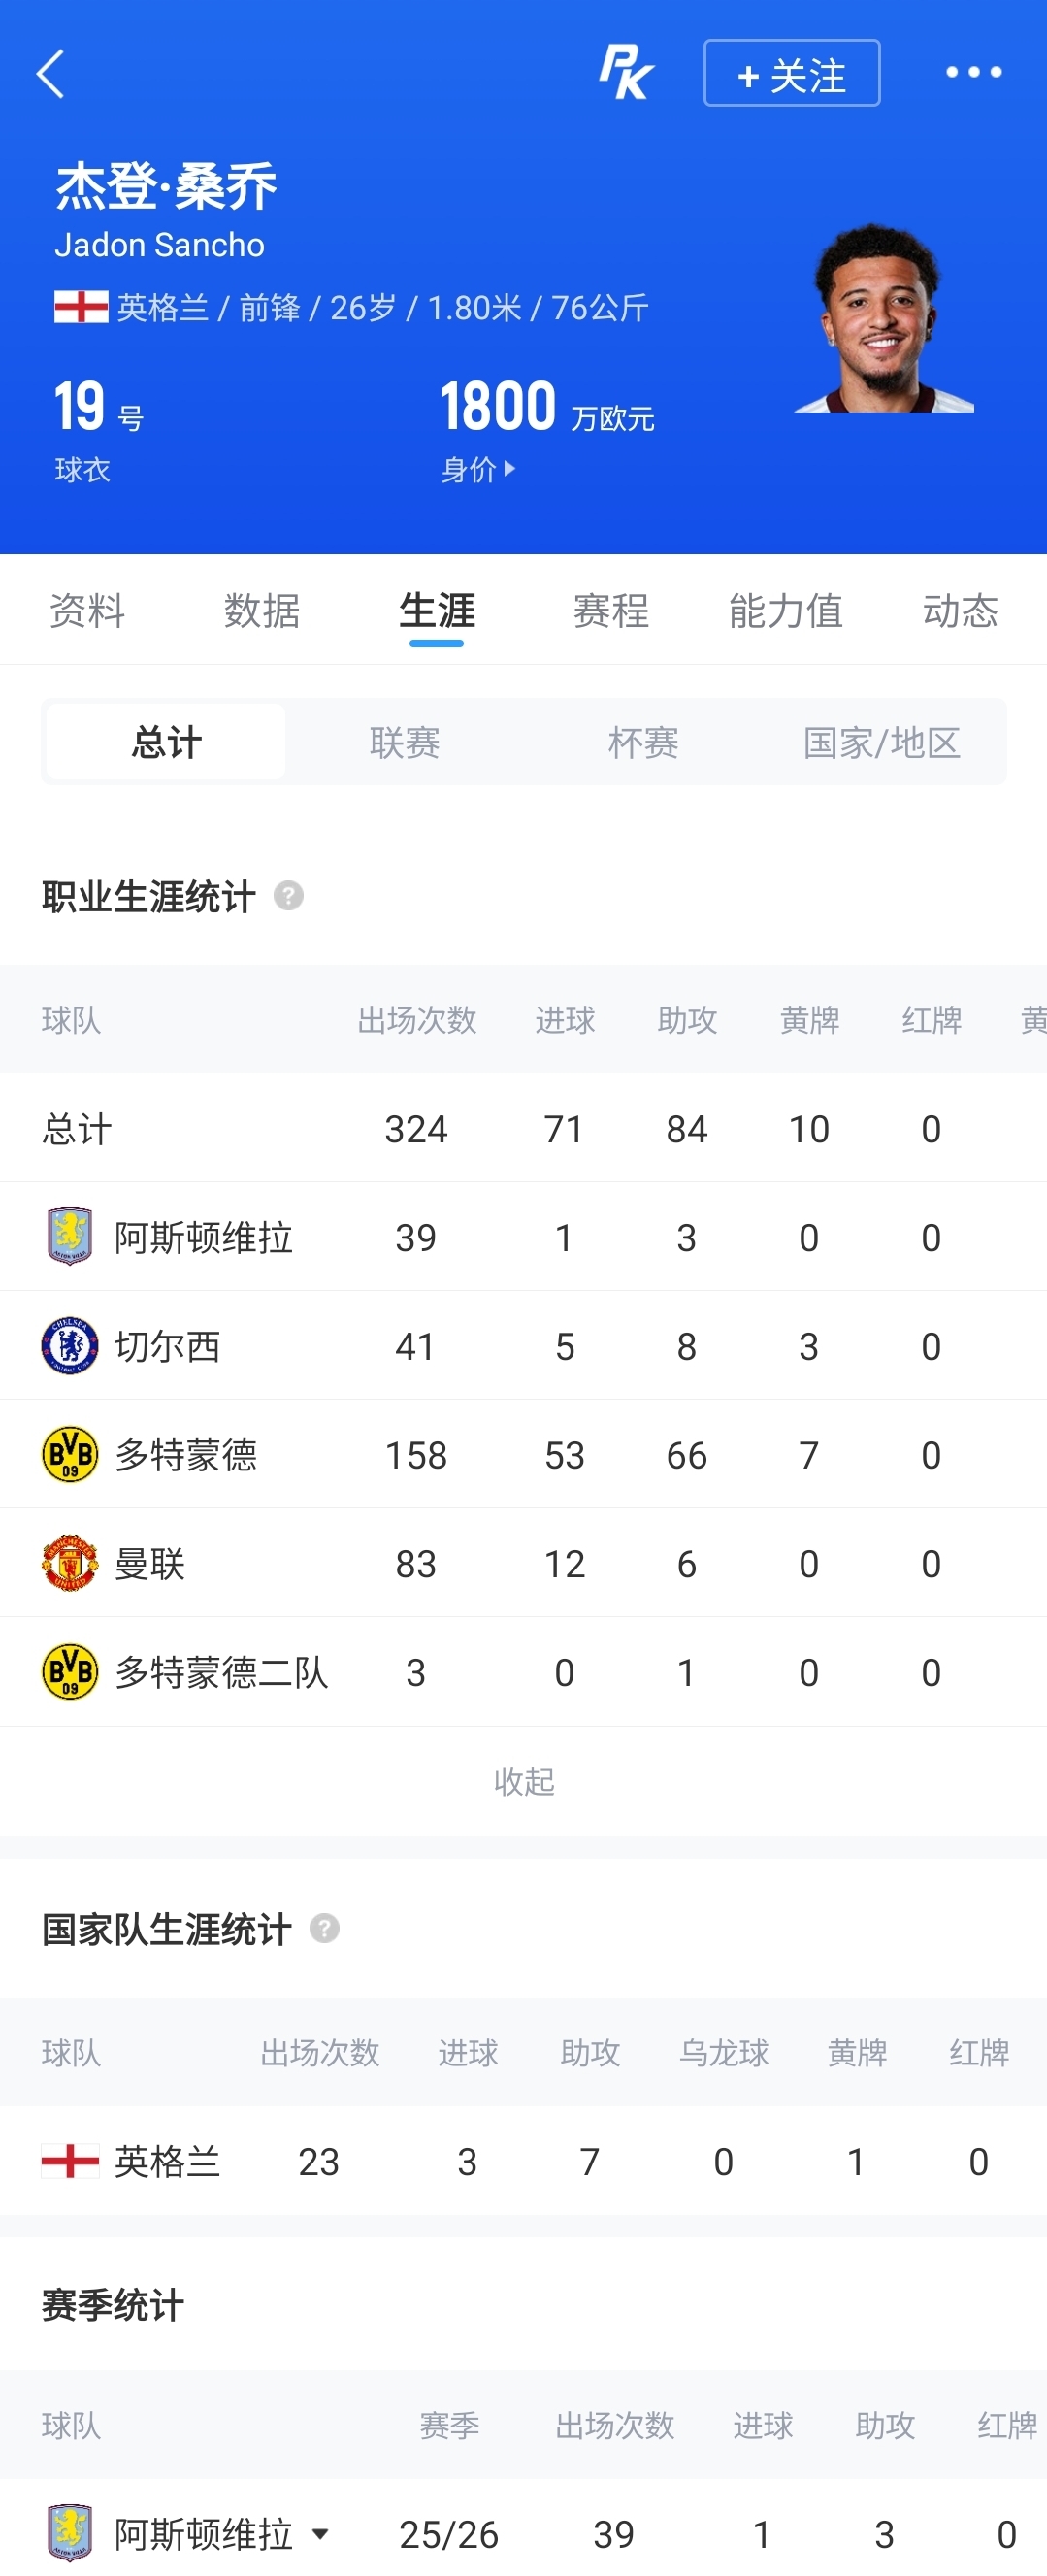Tap Jadon Sancho's profile photo

884,318
